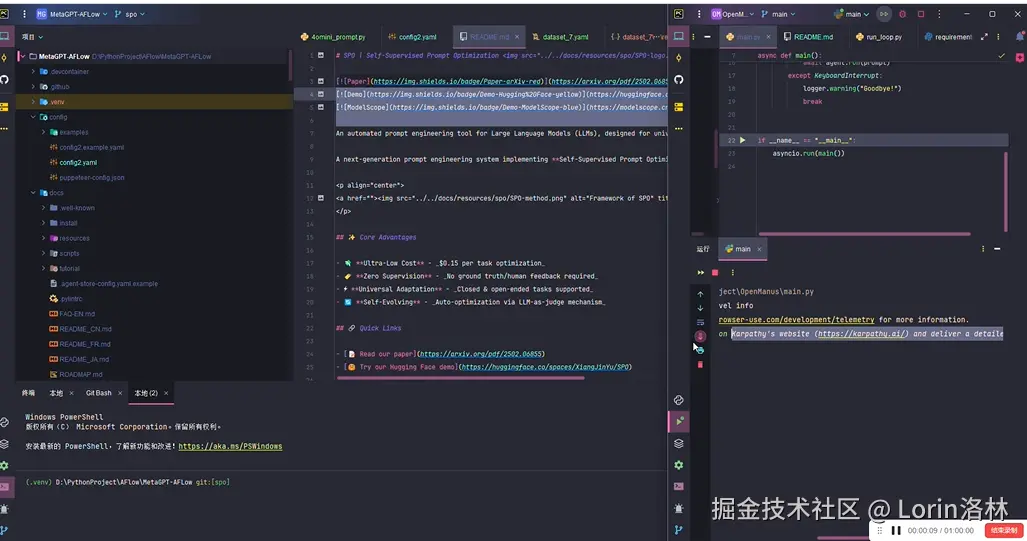The image size is (1027, 541).
Task: Expand editor tabs in OpenManus window
Action: coord(984,37)
